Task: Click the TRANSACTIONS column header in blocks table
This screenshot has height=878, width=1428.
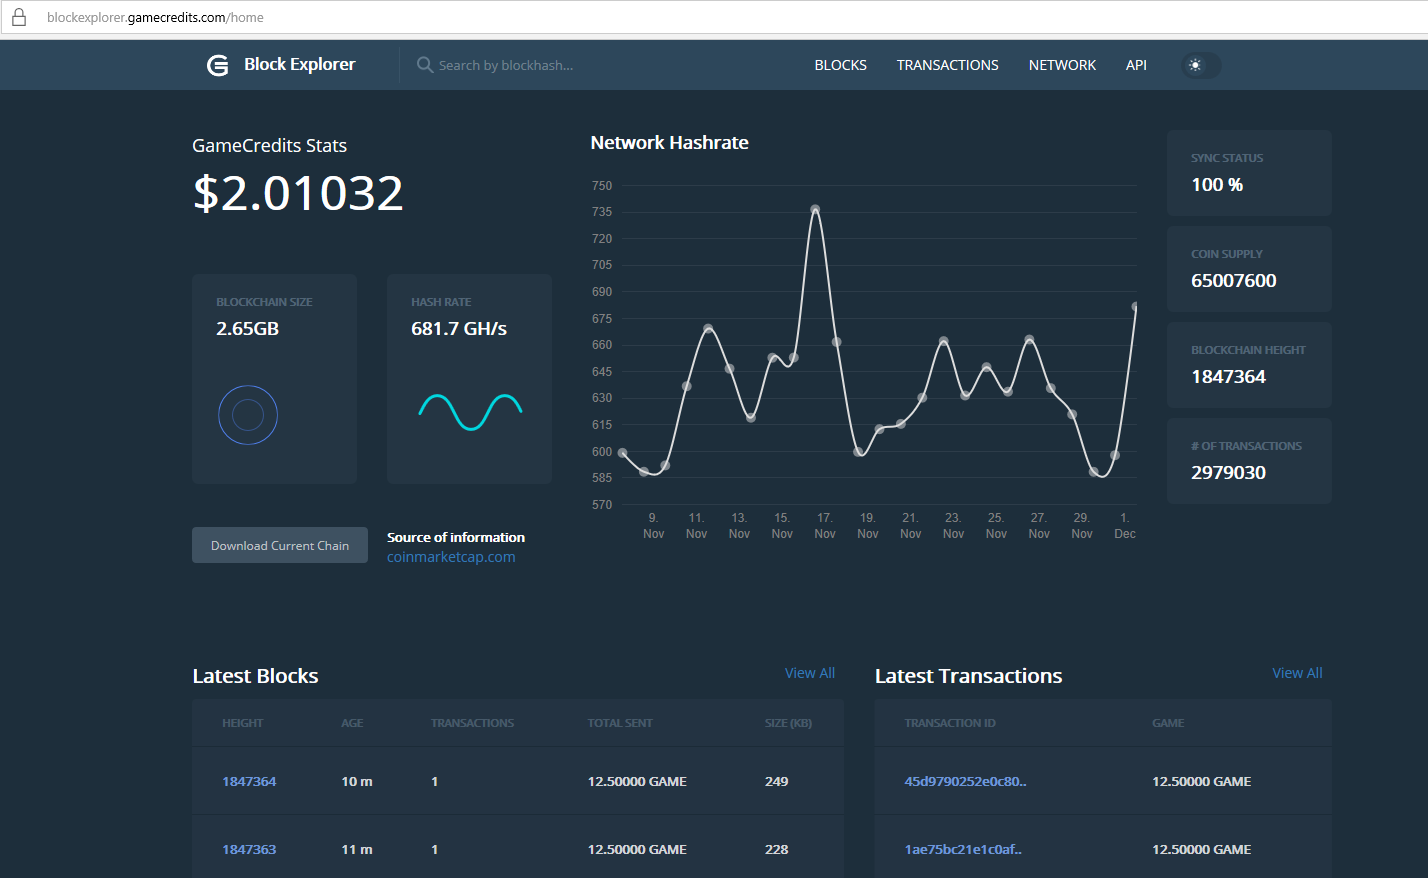Action: pos(472,723)
